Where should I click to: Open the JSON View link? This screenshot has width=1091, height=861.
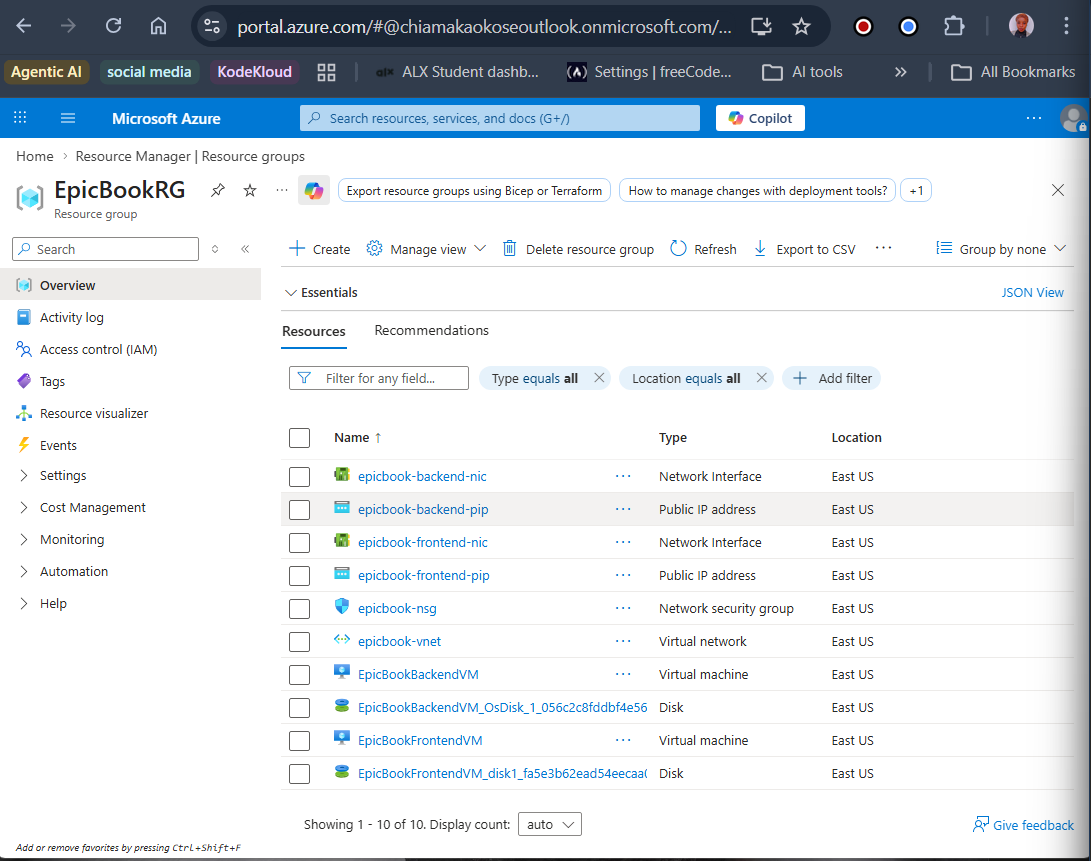1033,292
